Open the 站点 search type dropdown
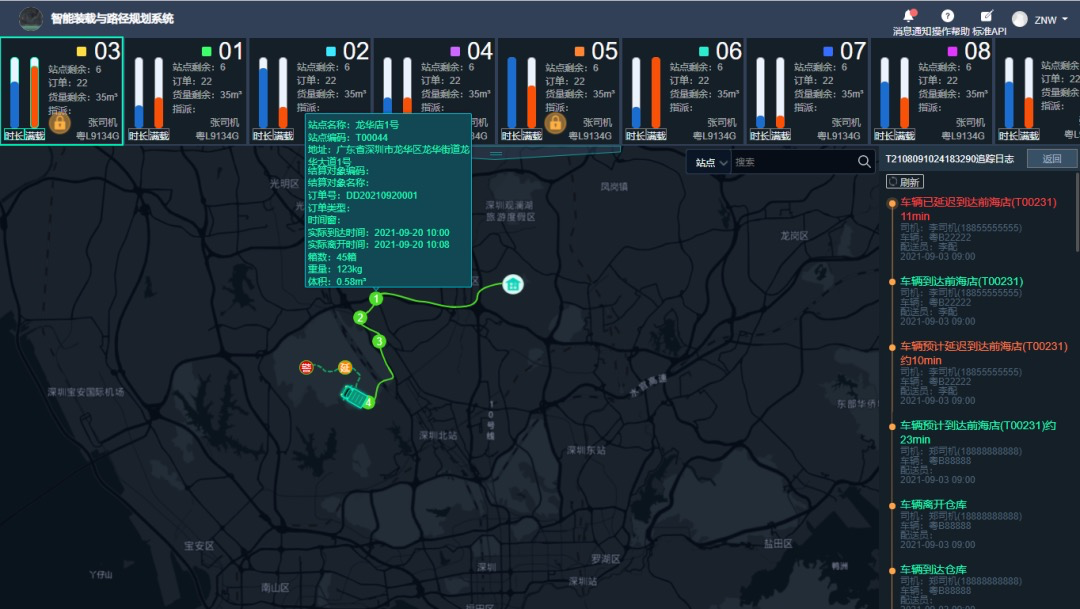1080x609 pixels. [710, 163]
